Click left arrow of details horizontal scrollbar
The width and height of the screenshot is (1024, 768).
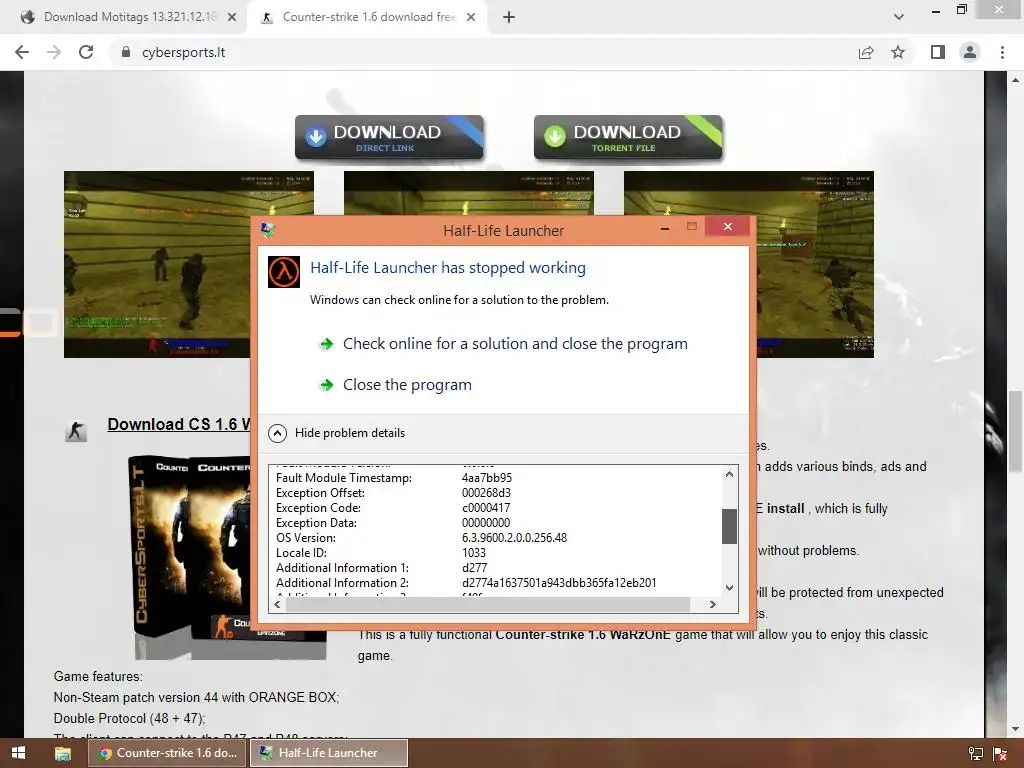pos(278,605)
